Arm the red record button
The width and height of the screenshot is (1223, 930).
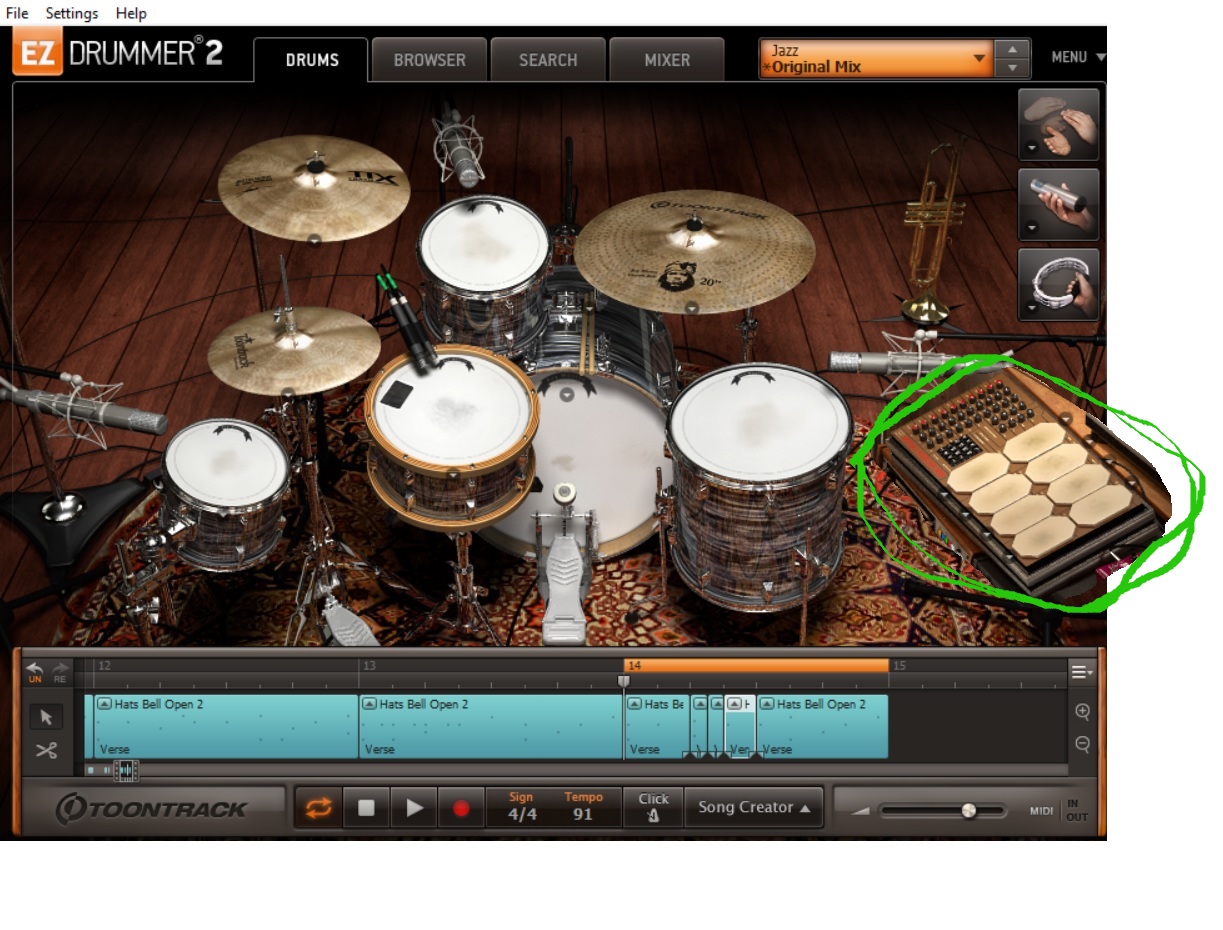pyautogui.click(x=461, y=808)
